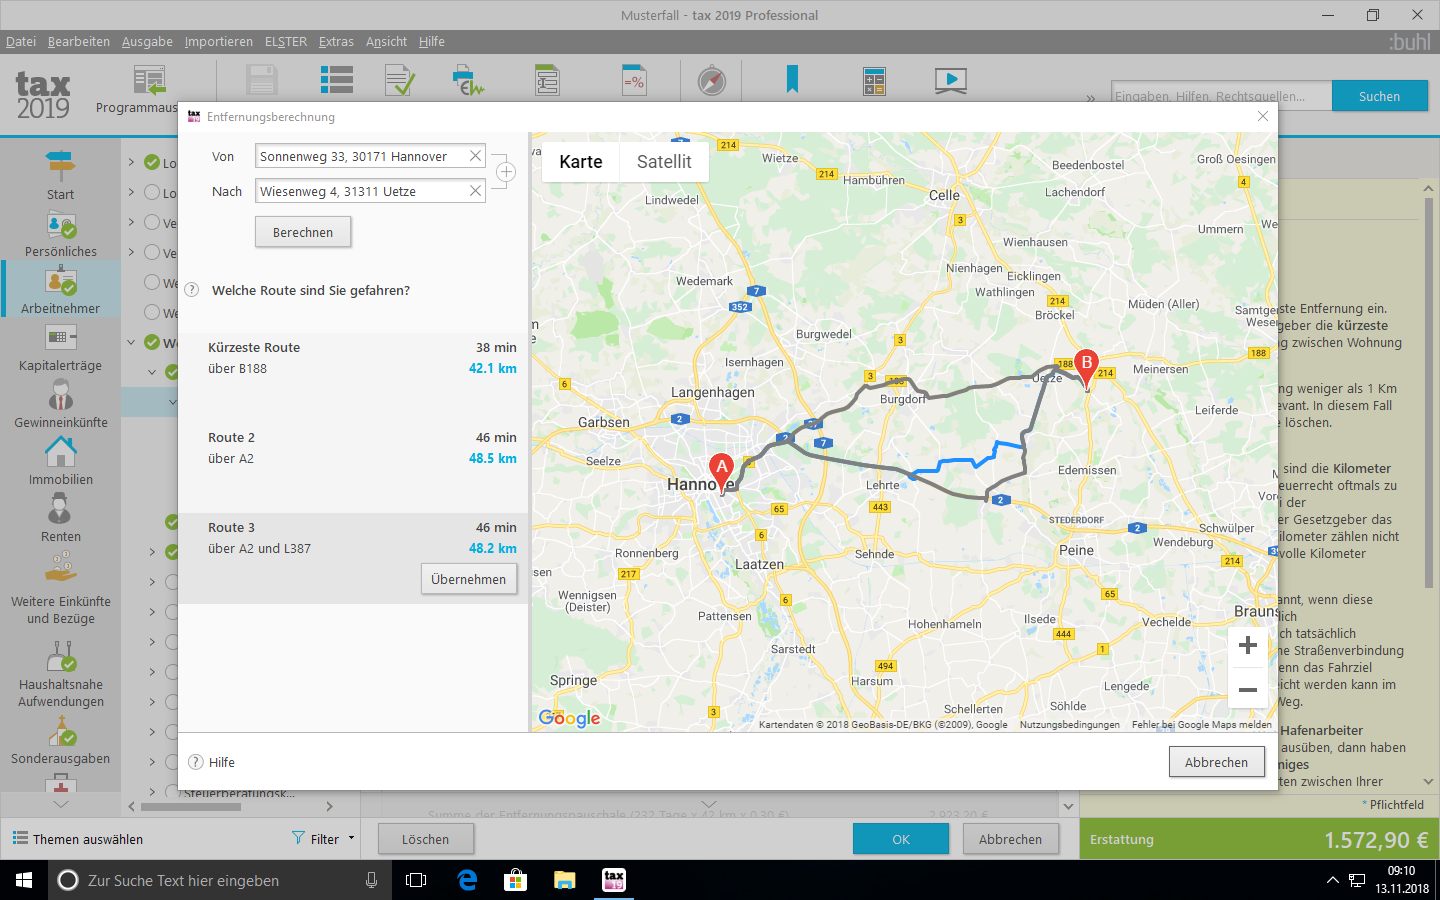This screenshot has height=900, width=1440.
Task: Open the Gewinneinkünfte section
Action: [x=60, y=405]
